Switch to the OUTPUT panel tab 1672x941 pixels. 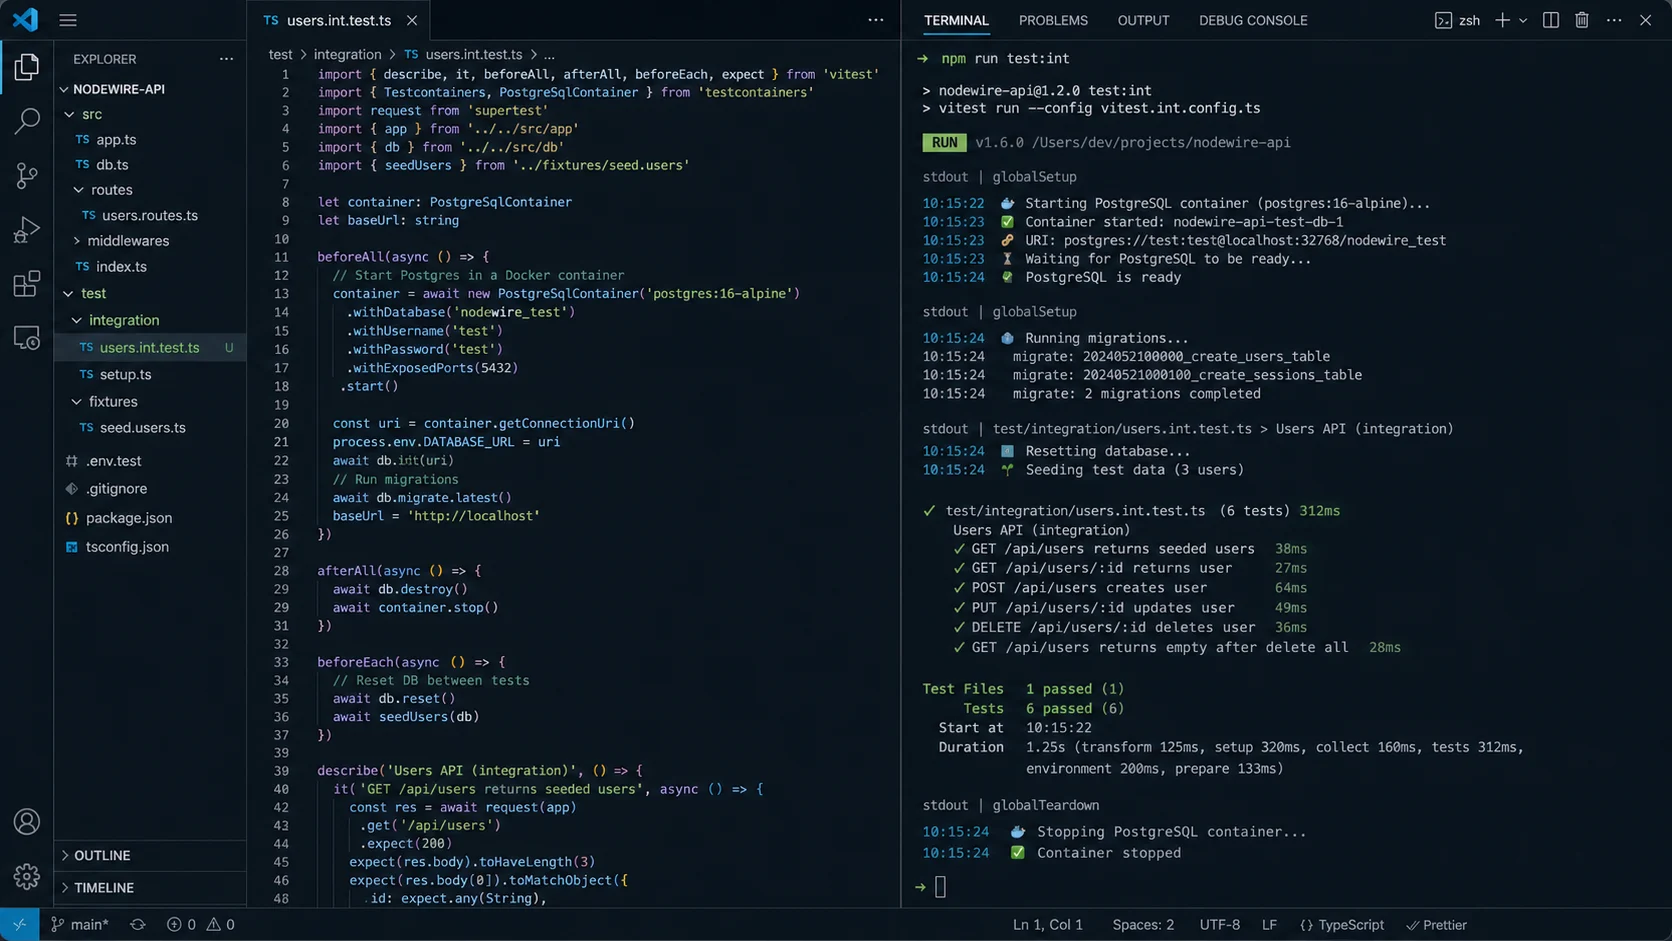(1143, 20)
